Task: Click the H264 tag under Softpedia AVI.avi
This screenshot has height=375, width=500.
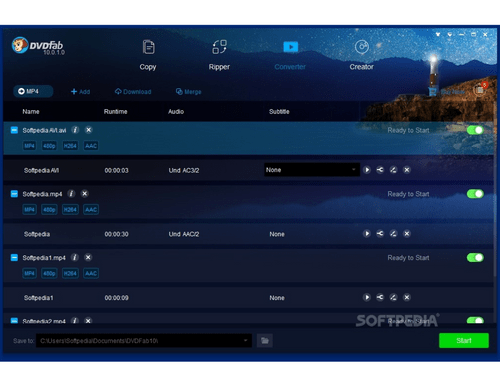Action: tap(70, 146)
